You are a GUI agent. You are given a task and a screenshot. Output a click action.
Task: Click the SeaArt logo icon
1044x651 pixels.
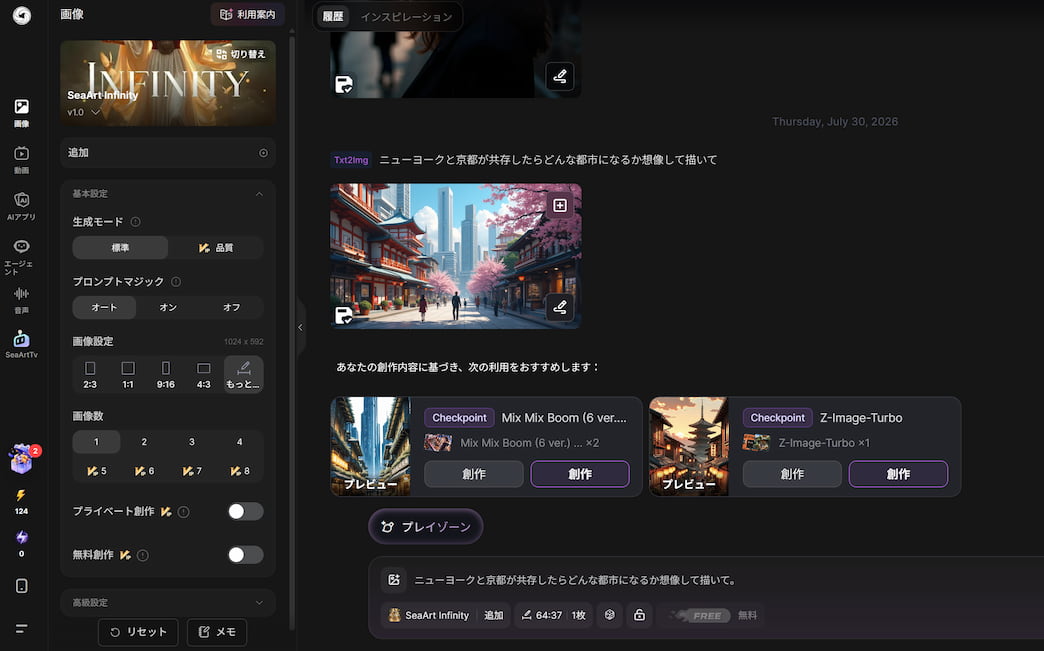coord(21,15)
